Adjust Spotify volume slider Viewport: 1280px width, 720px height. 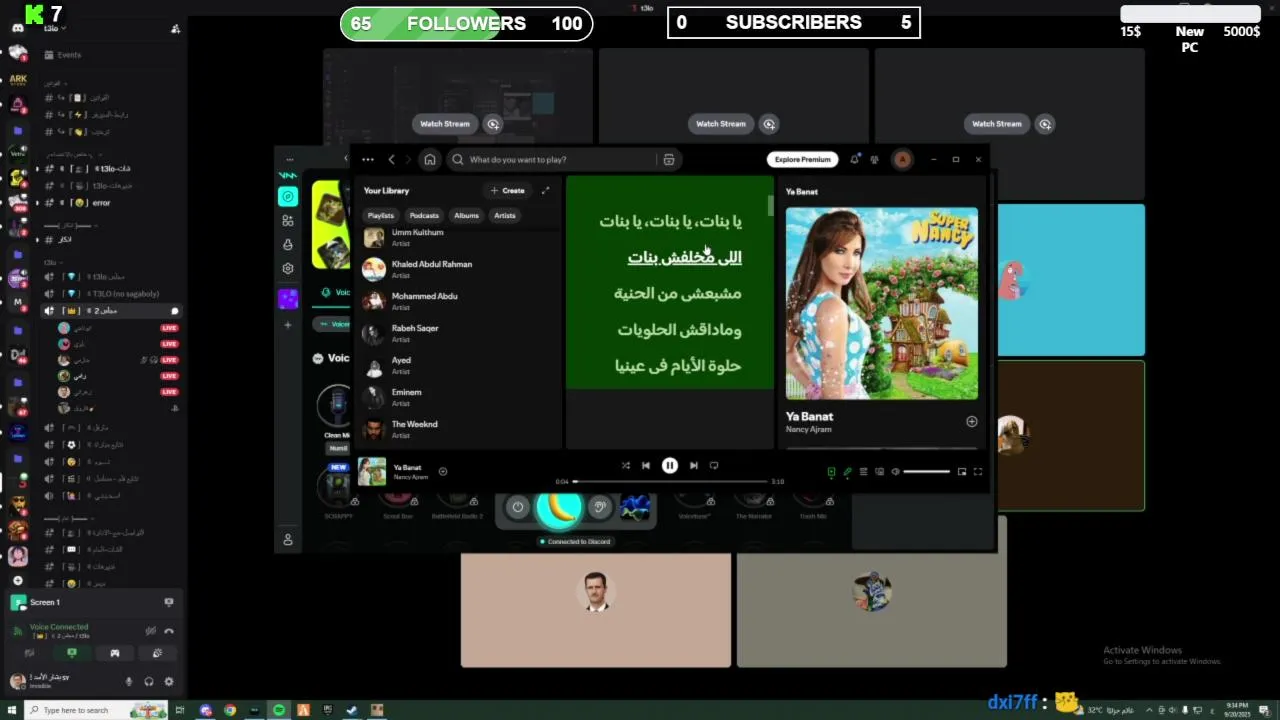(927, 471)
